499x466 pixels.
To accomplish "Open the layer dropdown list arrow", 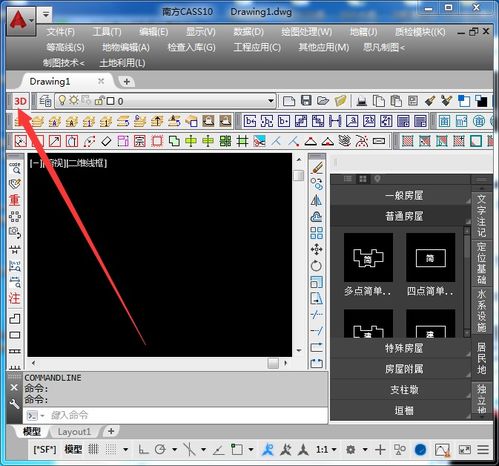I will [271, 101].
